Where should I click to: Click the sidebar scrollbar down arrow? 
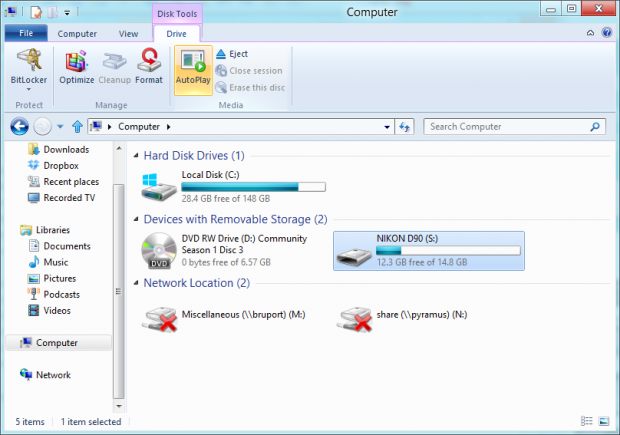119,406
